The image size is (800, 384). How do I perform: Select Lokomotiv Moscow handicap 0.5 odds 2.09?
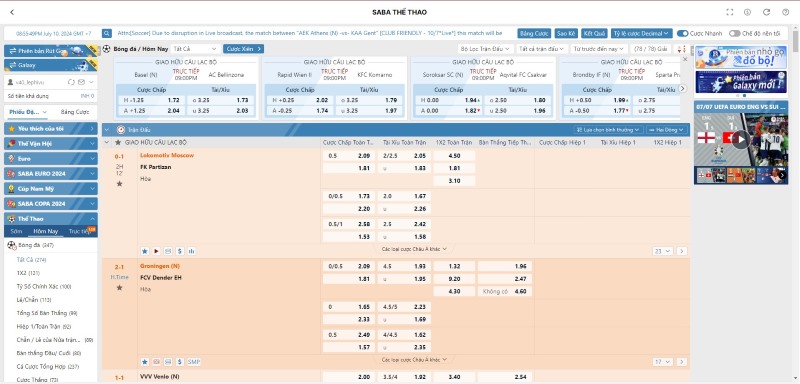[350, 156]
